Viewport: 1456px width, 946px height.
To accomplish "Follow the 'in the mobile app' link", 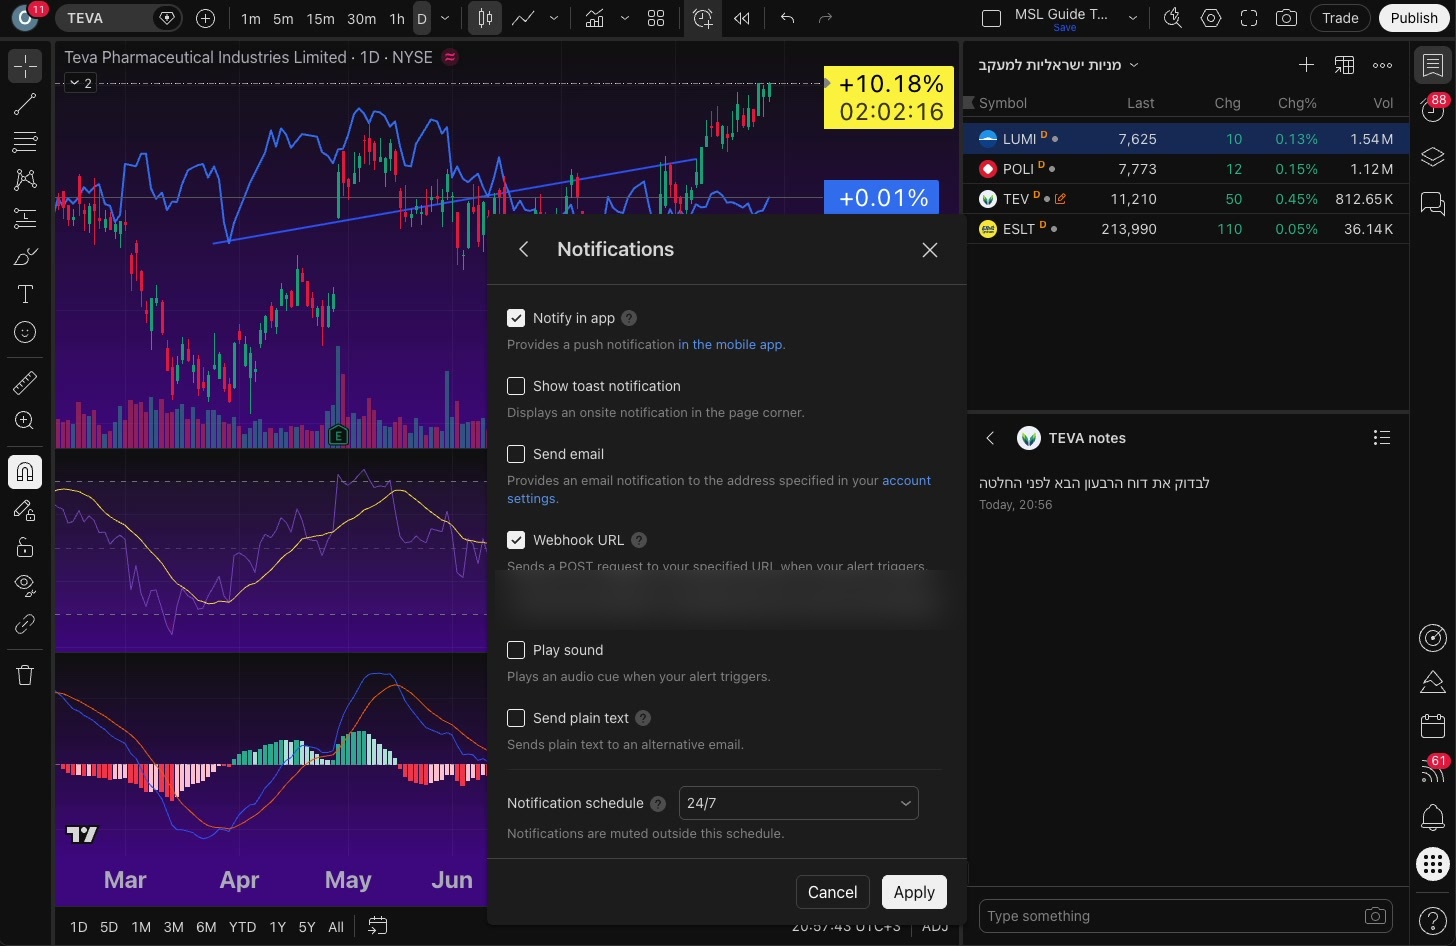I will point(730,344).
